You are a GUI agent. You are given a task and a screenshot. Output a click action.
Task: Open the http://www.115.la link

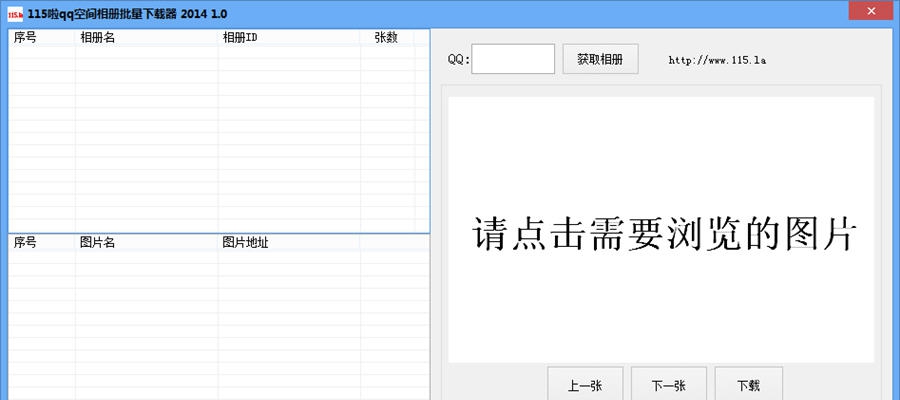(717, 60)
